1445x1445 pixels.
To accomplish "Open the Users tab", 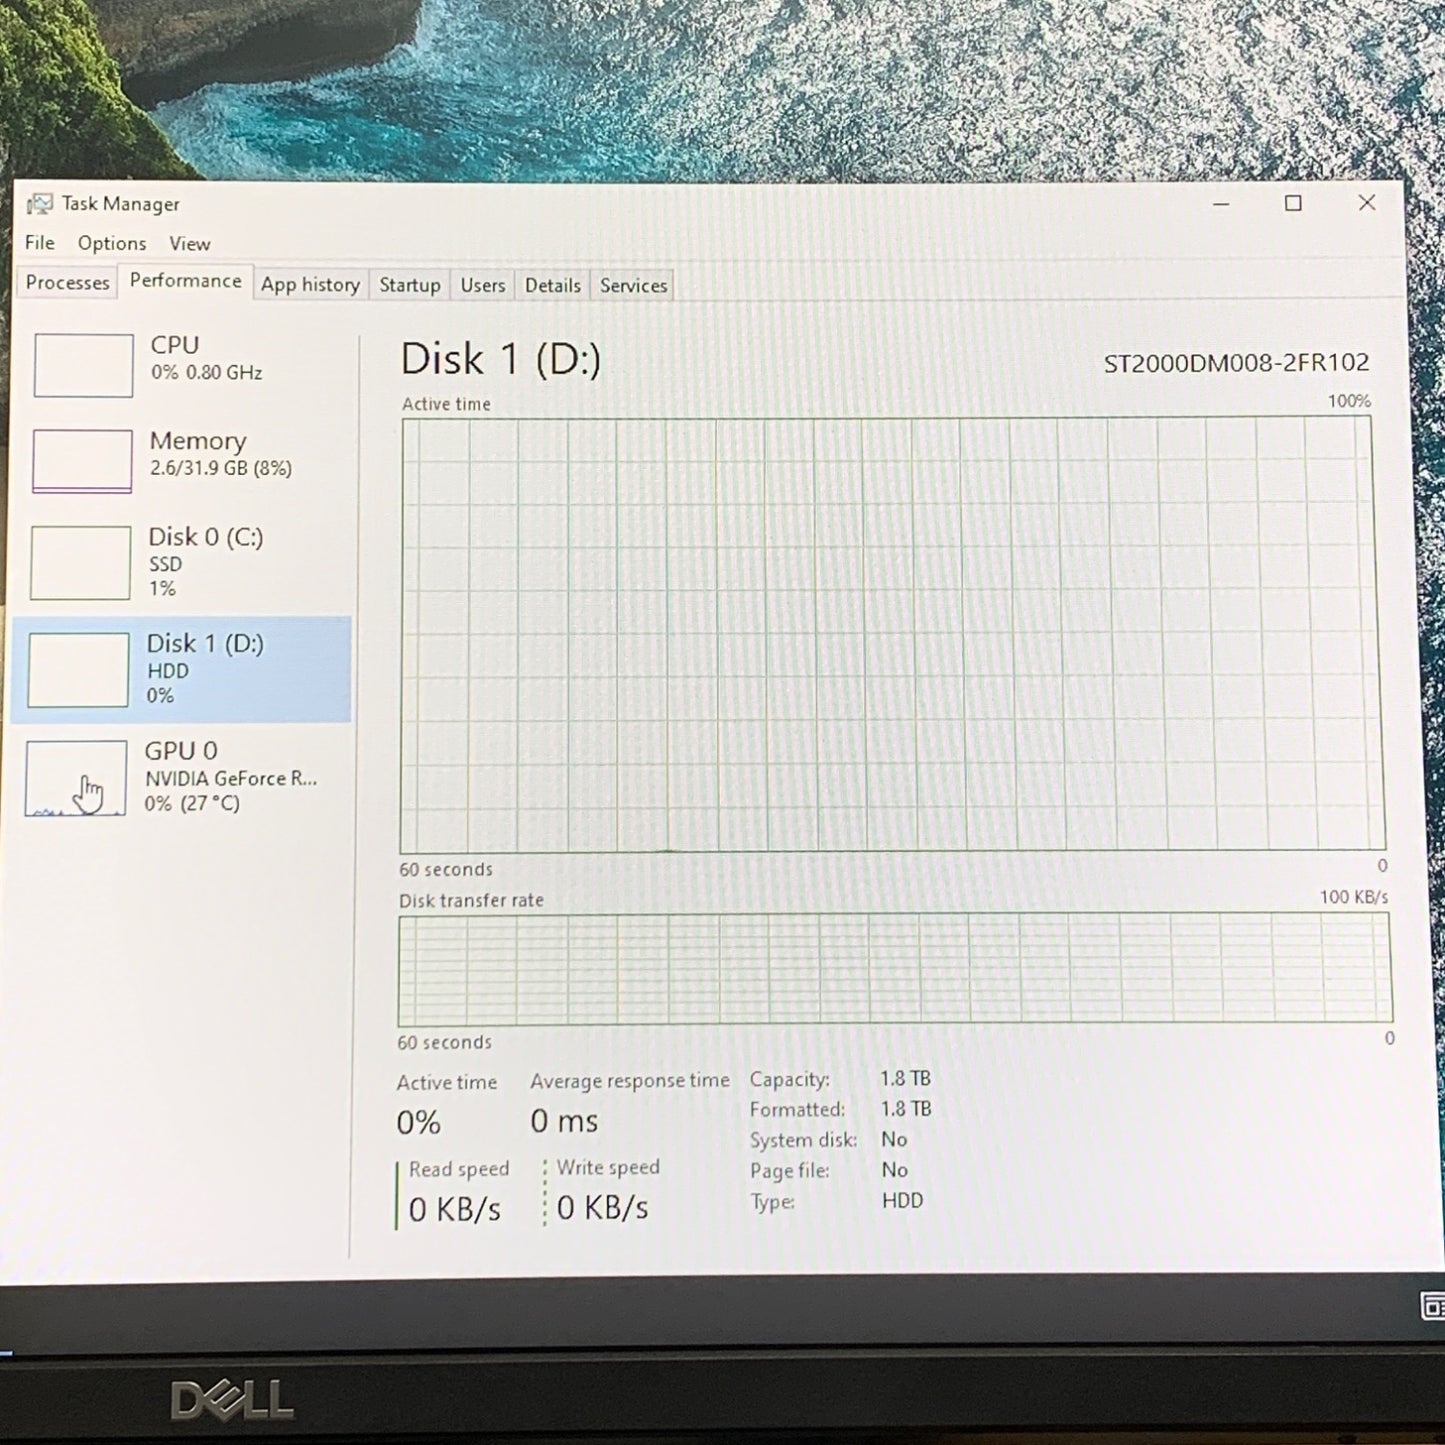I will point(482,285).
